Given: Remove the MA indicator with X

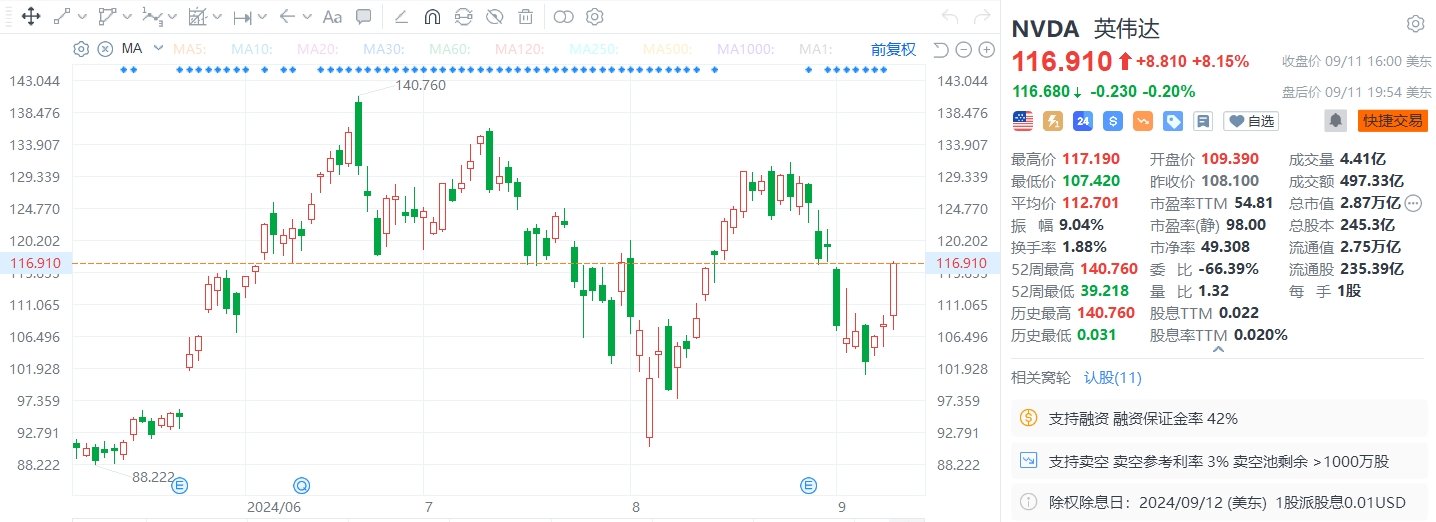Looking at the screenshot, I should tap(104, 48).
